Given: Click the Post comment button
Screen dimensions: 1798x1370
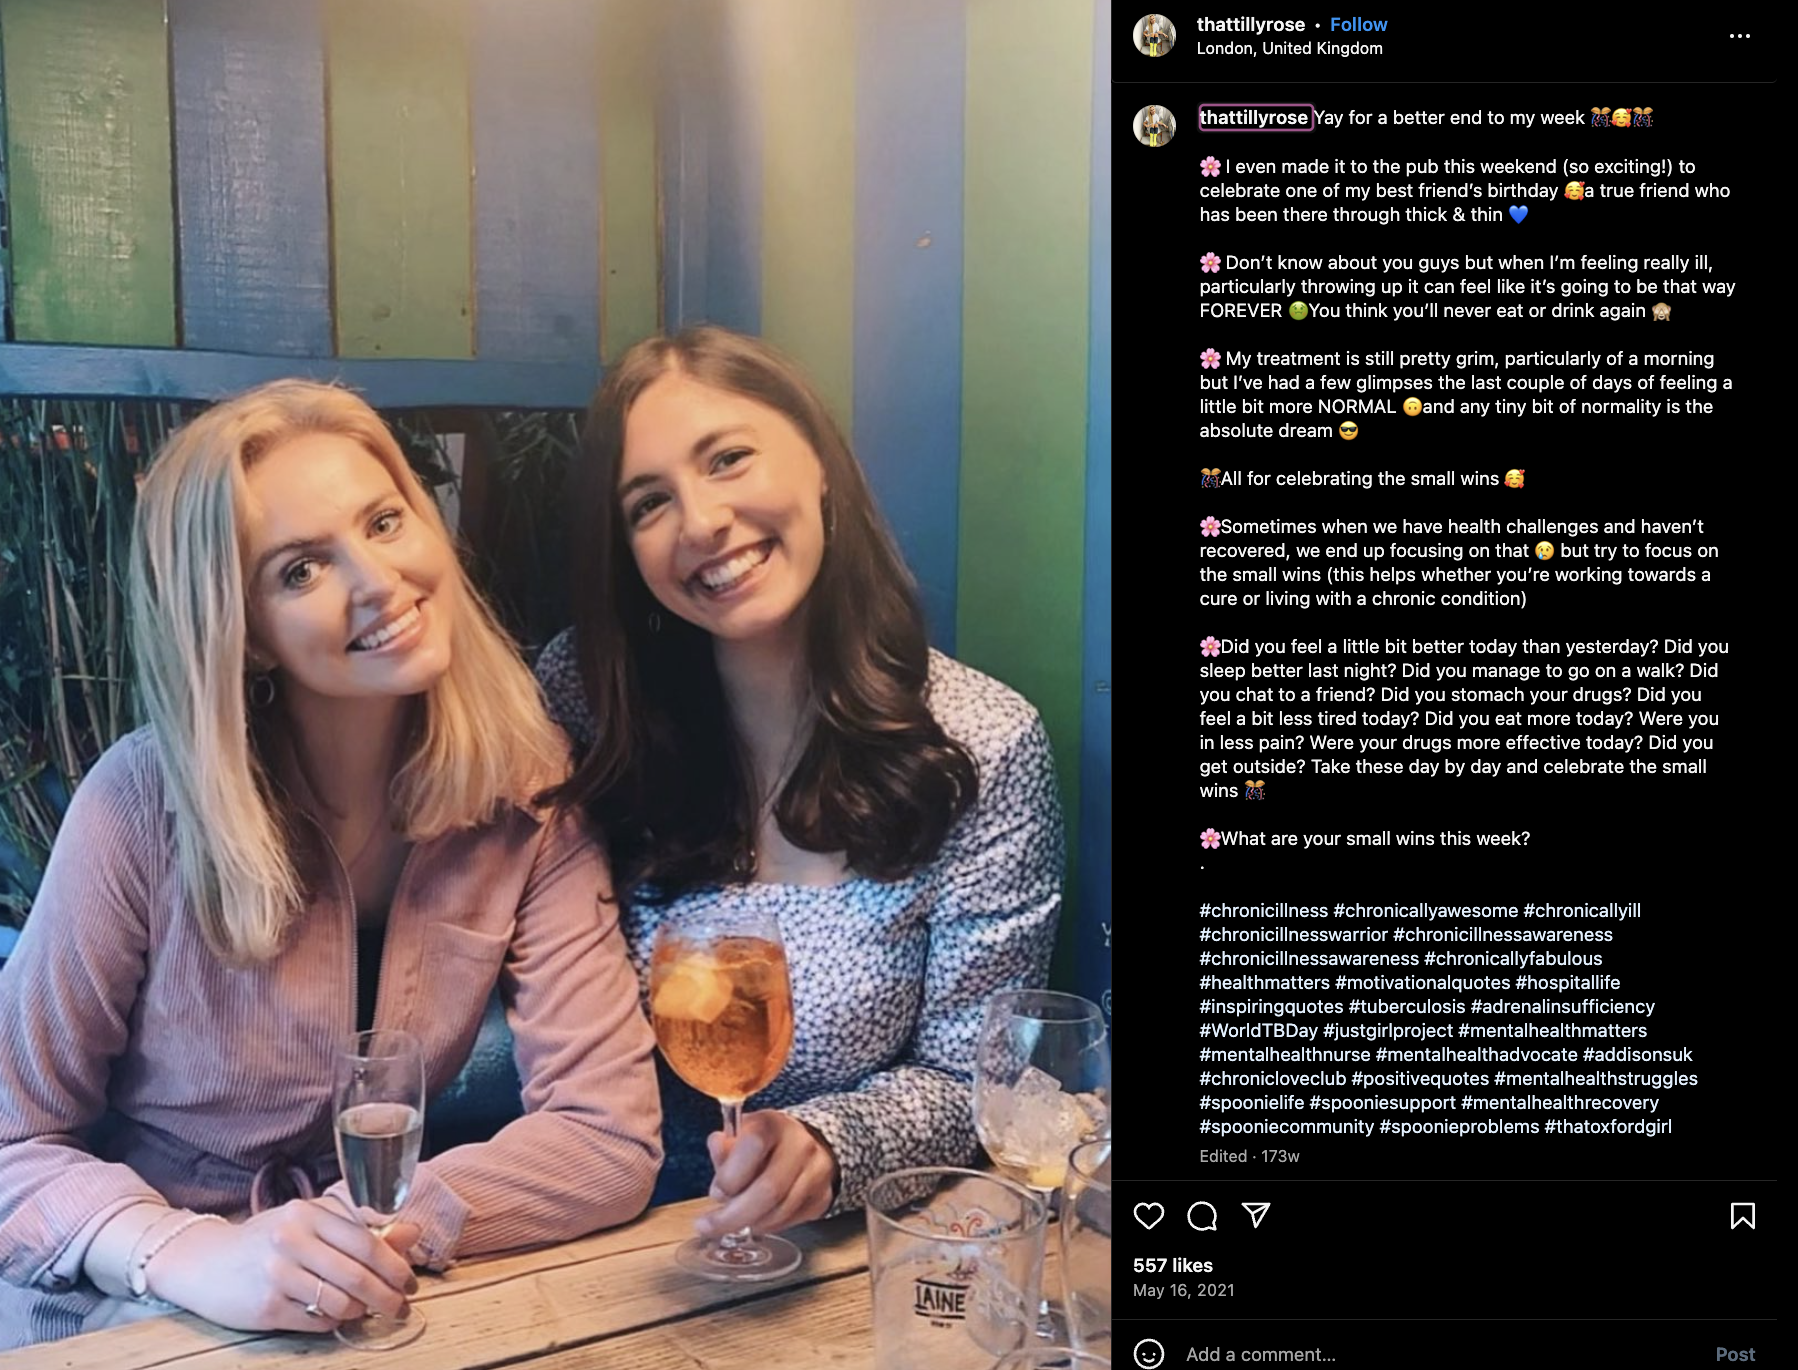Looking at the screenshot, I should coord(1735,1354).
